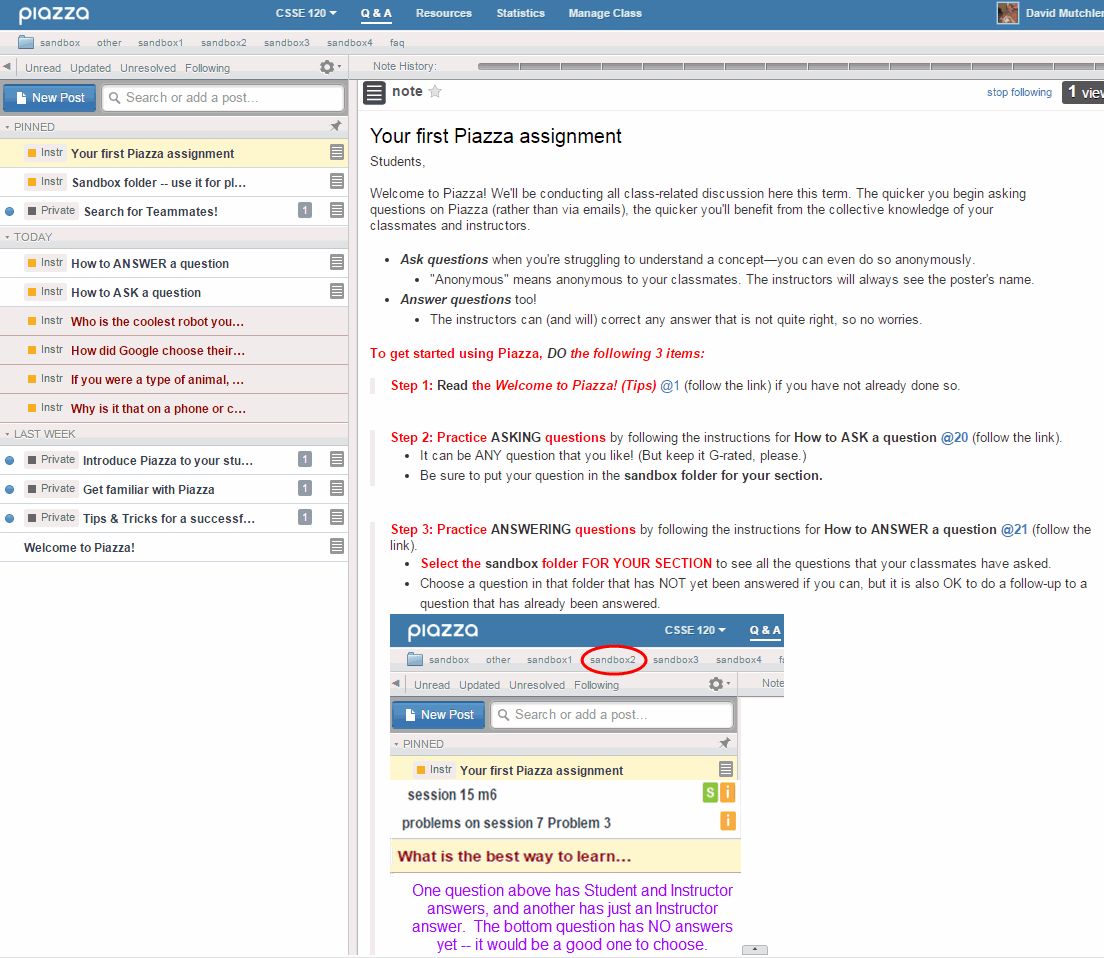Click the note icon on "Sandbox folder" row
Viewport: 1104px width, 958px height.
point(337,182)
